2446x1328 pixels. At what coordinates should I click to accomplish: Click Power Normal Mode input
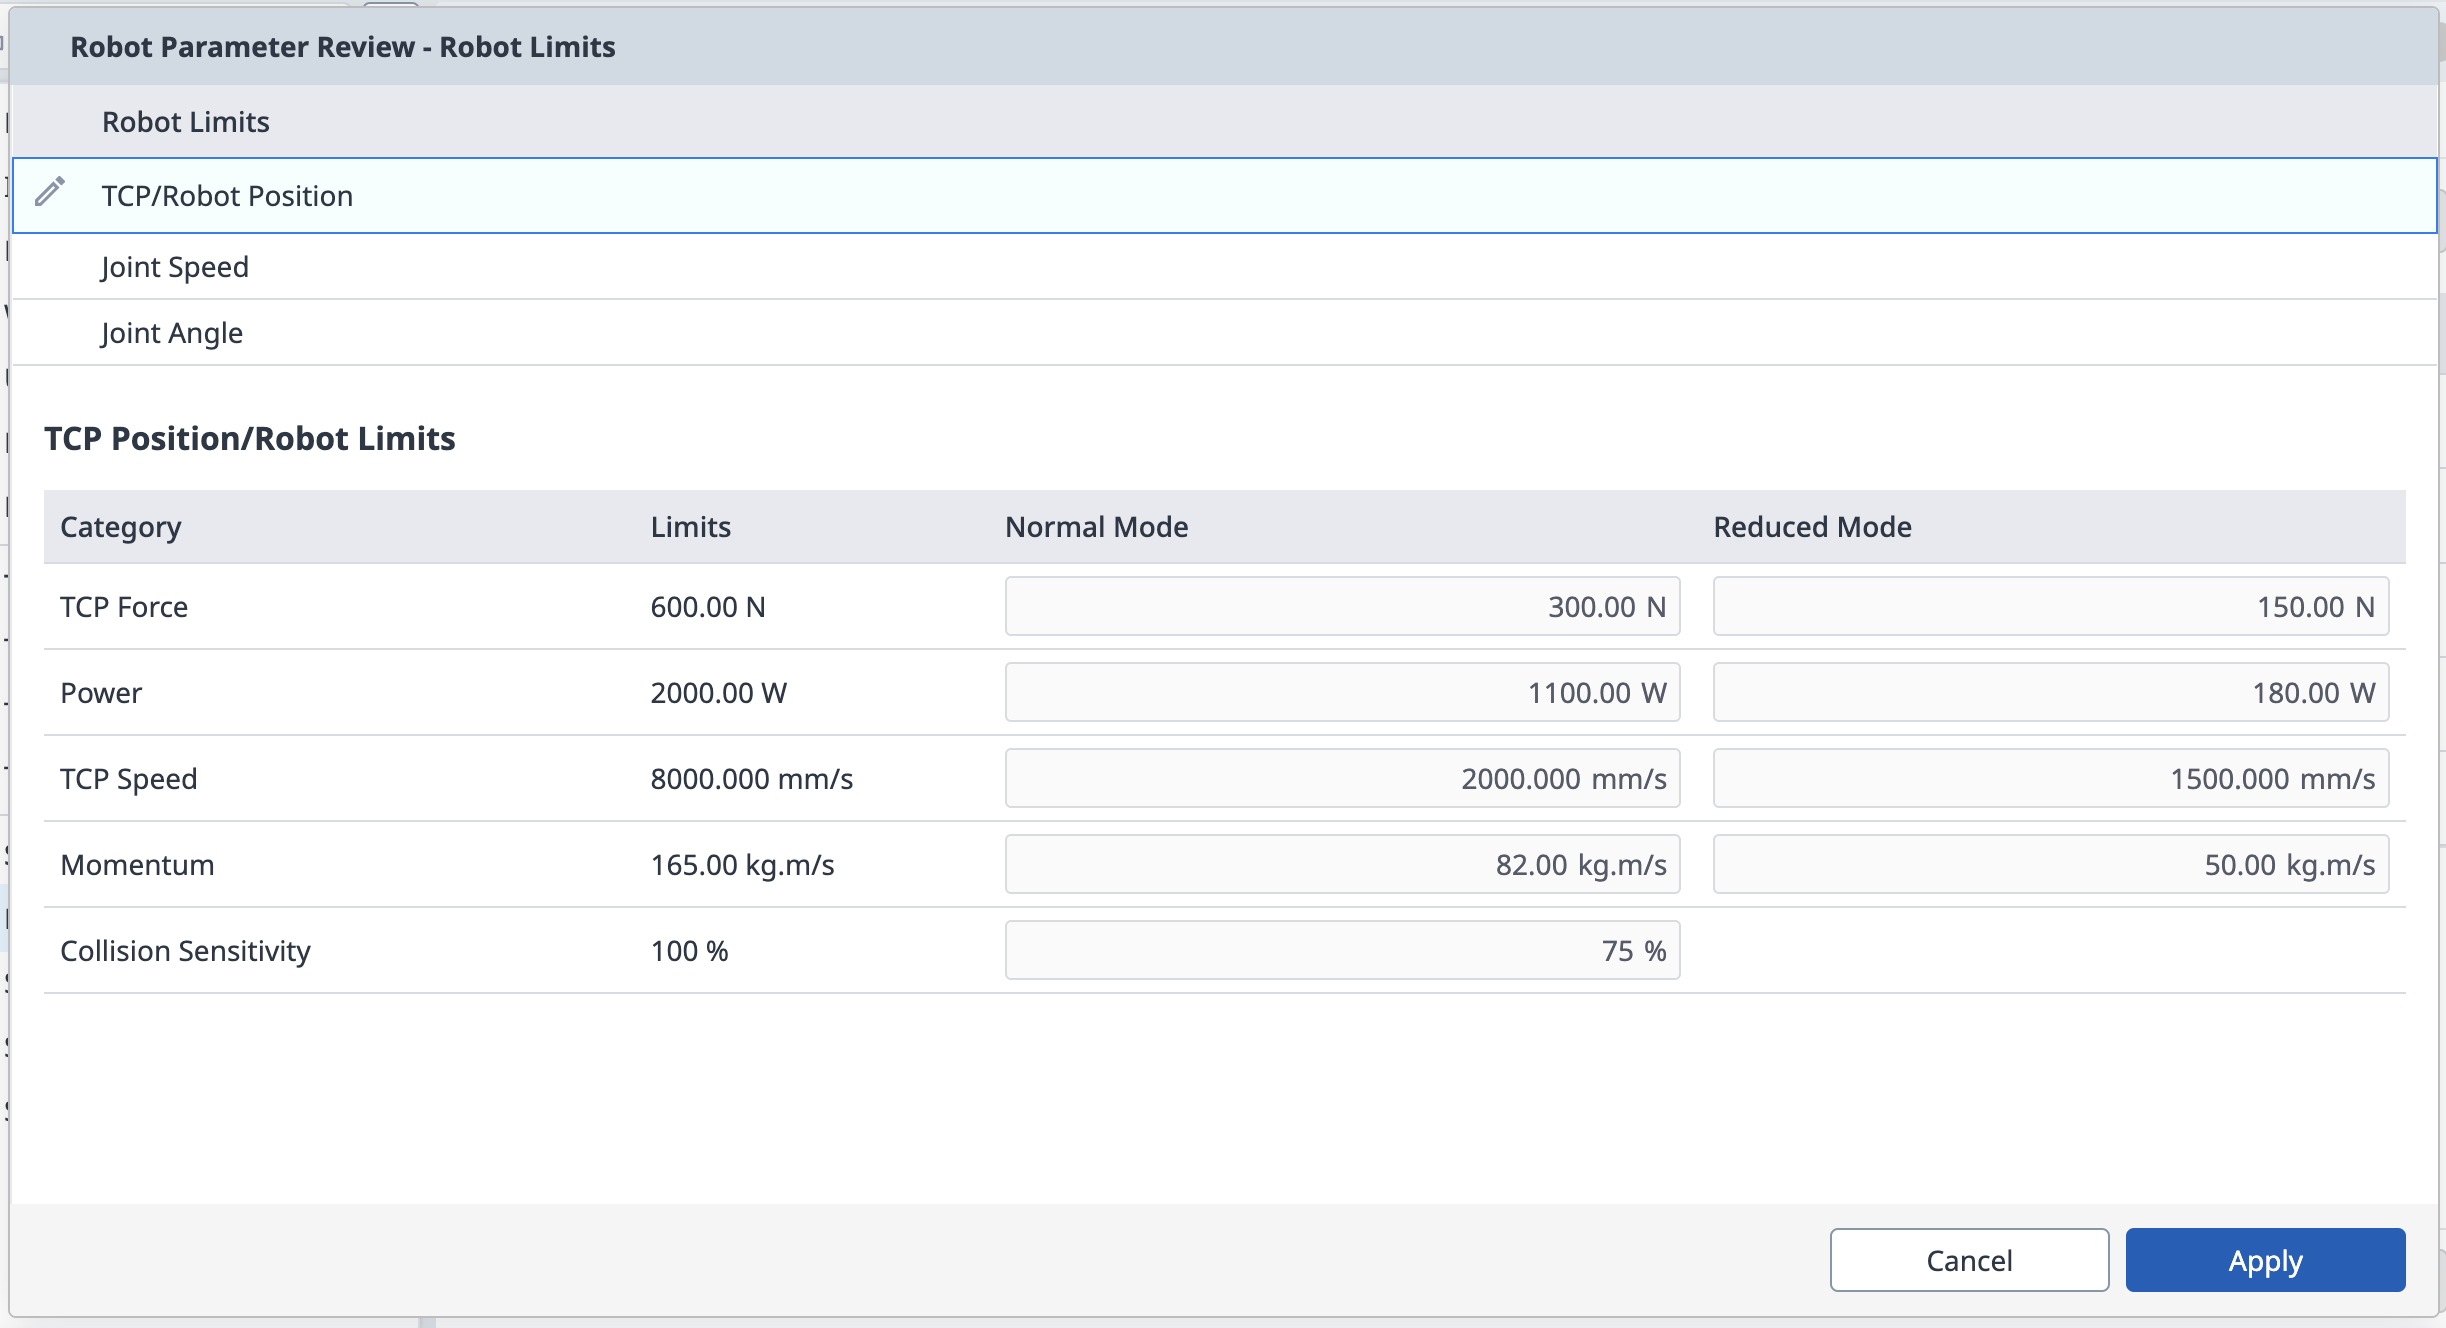click(1342, 693)
